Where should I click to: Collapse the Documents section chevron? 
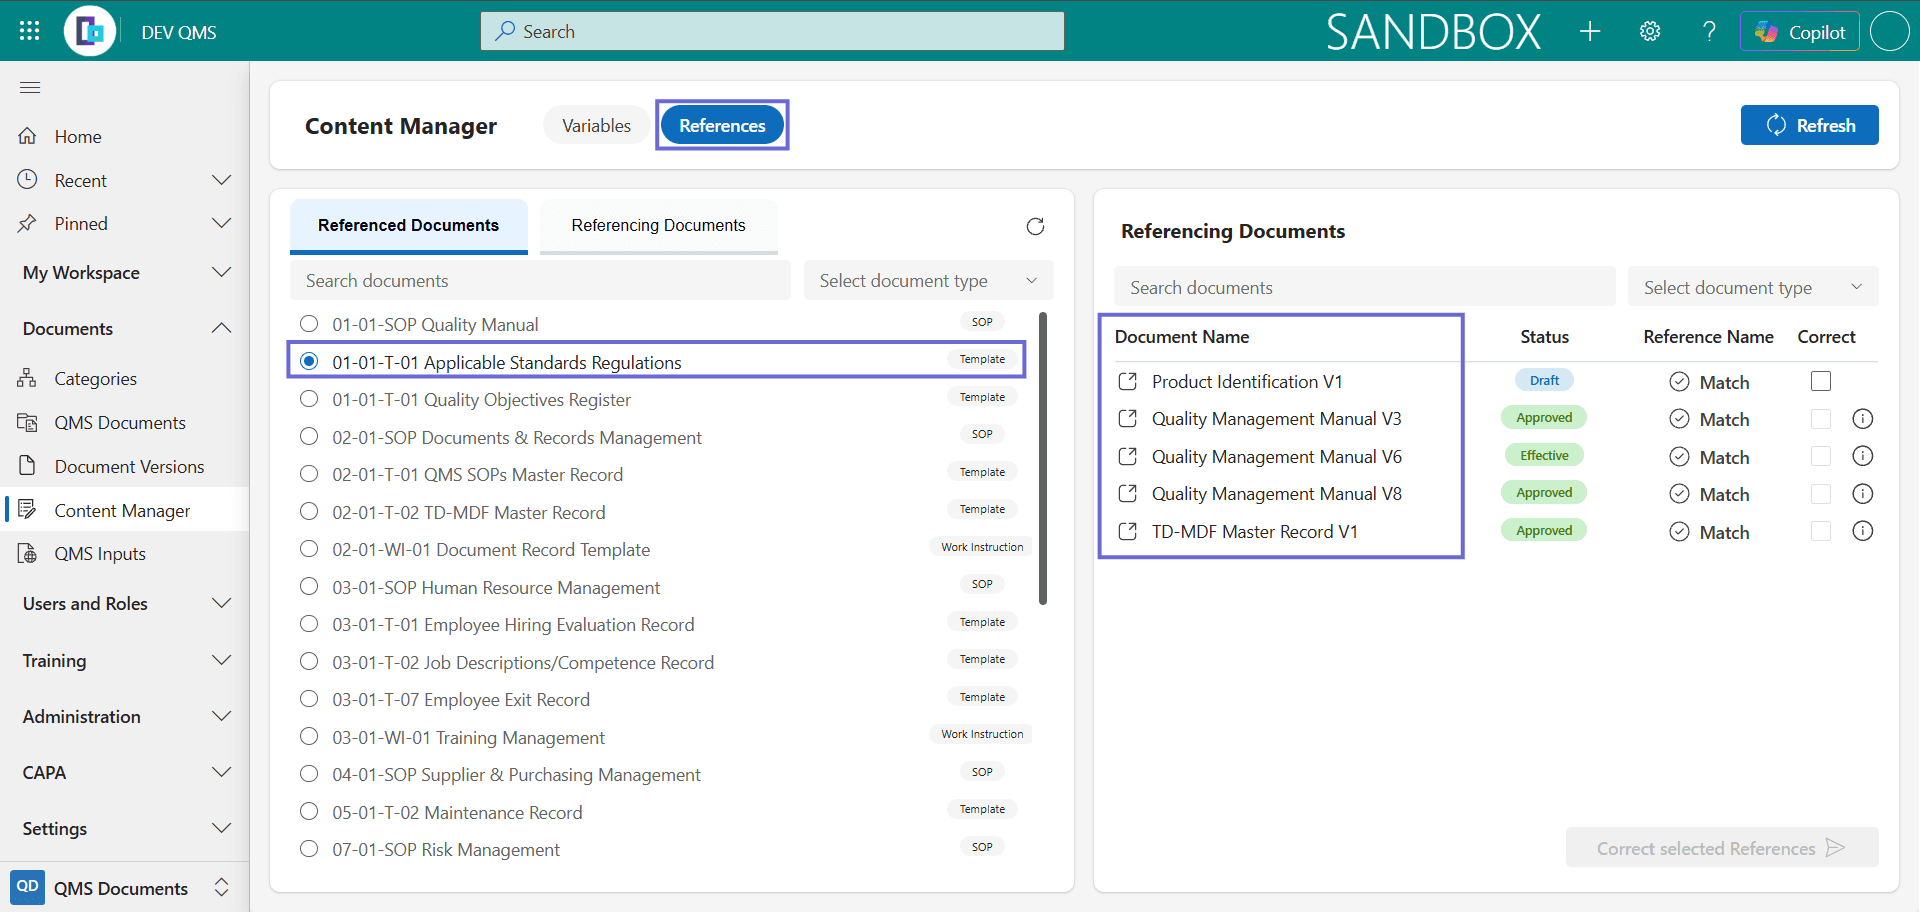point(222,328)
